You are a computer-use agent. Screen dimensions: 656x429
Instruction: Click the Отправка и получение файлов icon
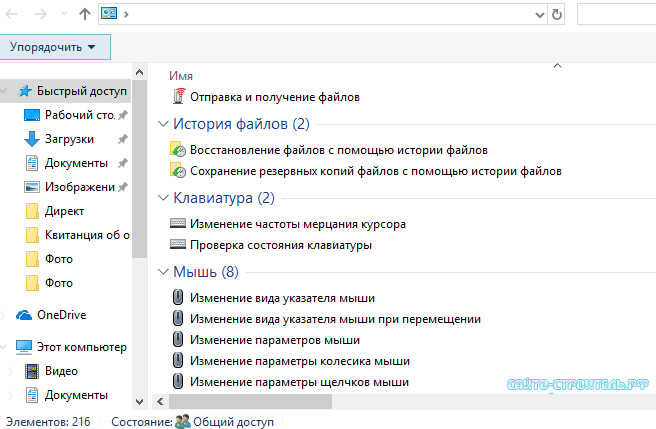pyautogui.click(x=179, y=96)
